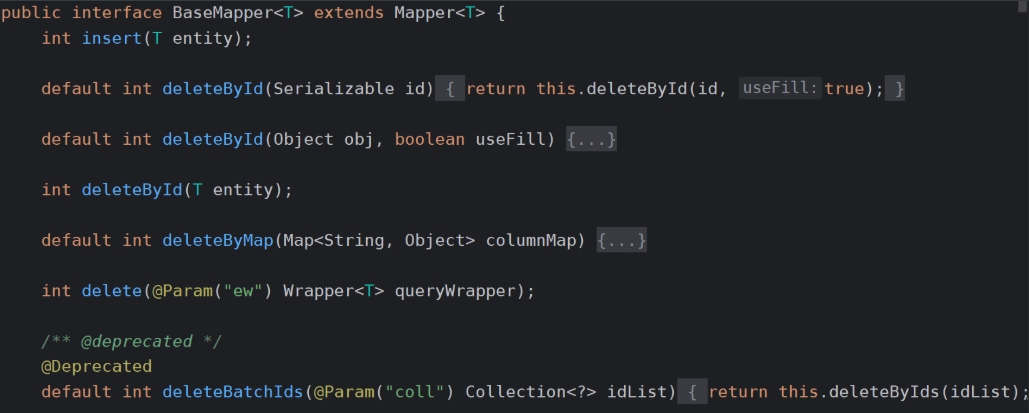Click entity parameter of insert method
Viewport: 1029px width, 413px height.
coord(203,38)
